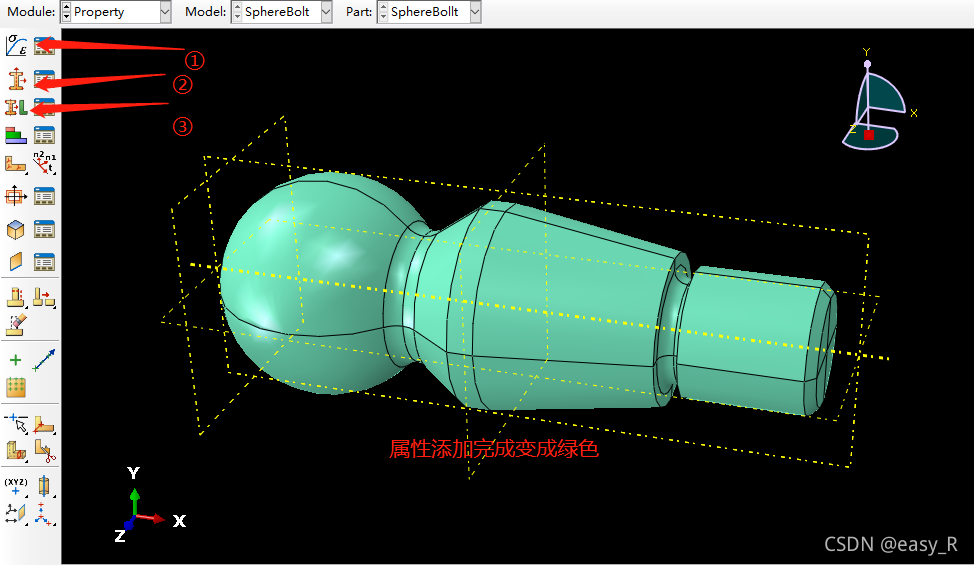Select the scissors cut tool

click(x=44, y=452)
